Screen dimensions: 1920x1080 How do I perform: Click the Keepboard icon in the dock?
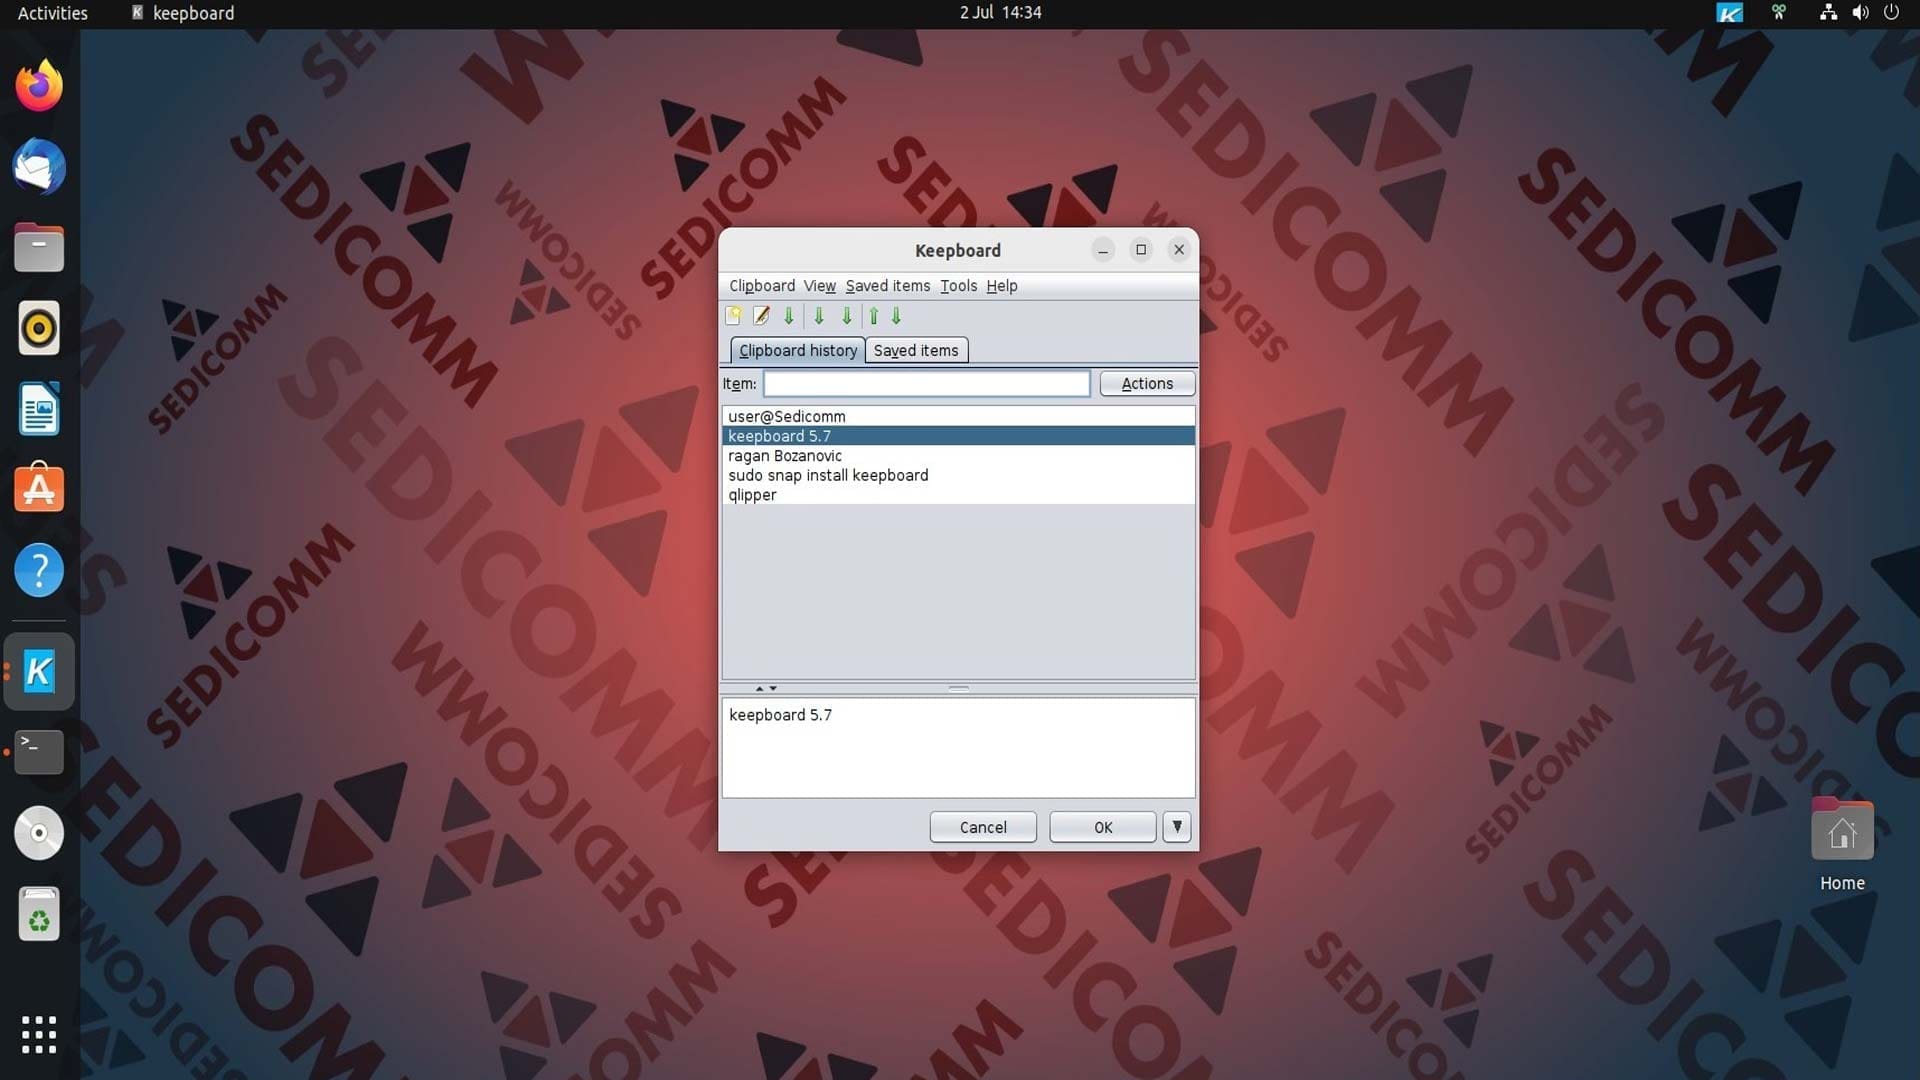tap(39, 671)
